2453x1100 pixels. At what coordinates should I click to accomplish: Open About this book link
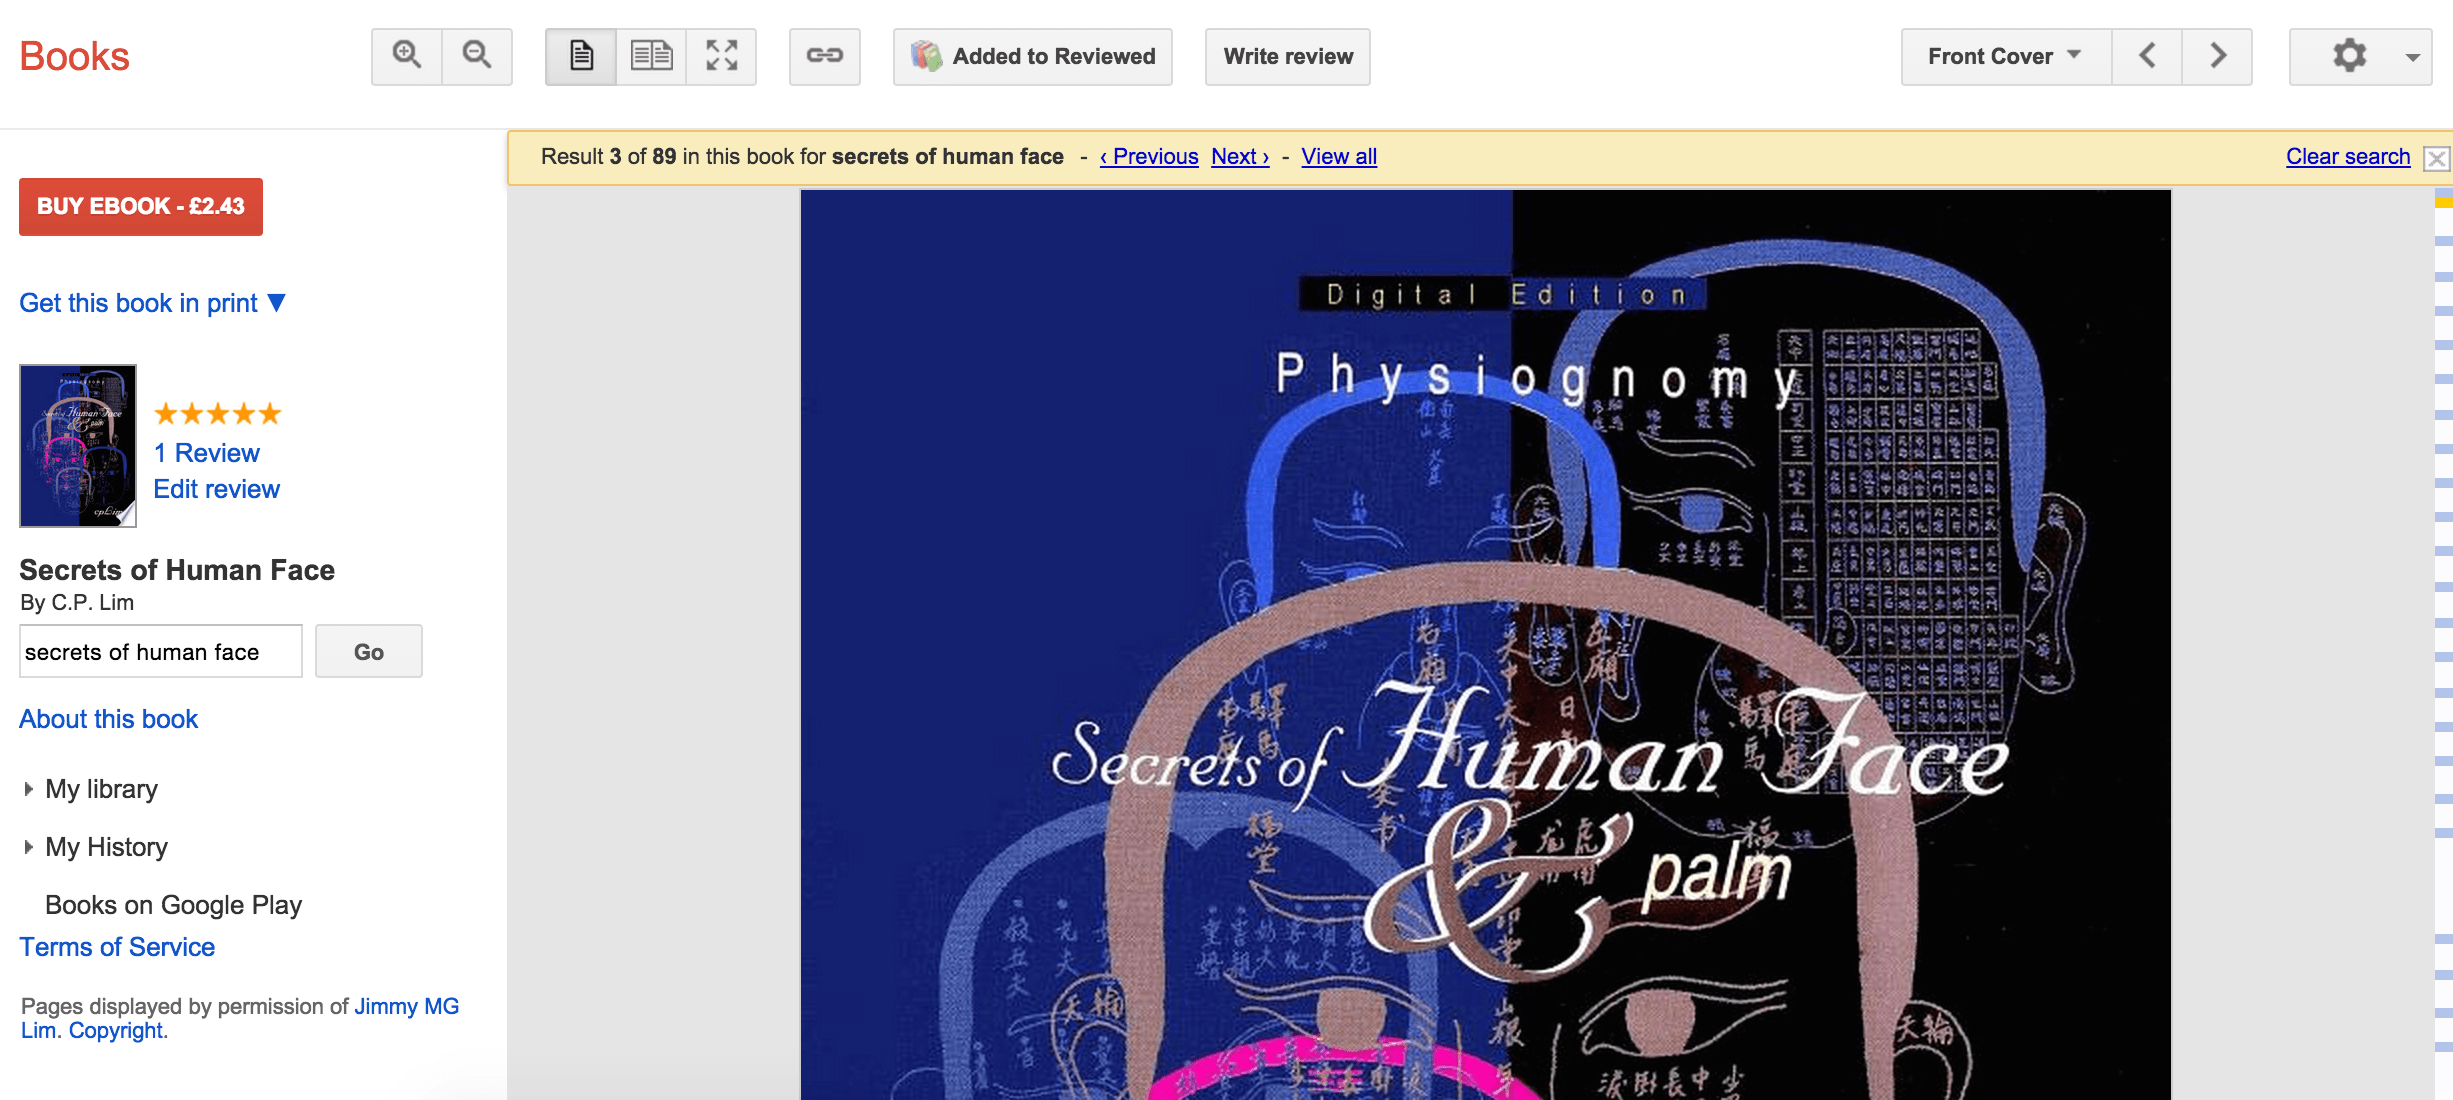(109, 719)
